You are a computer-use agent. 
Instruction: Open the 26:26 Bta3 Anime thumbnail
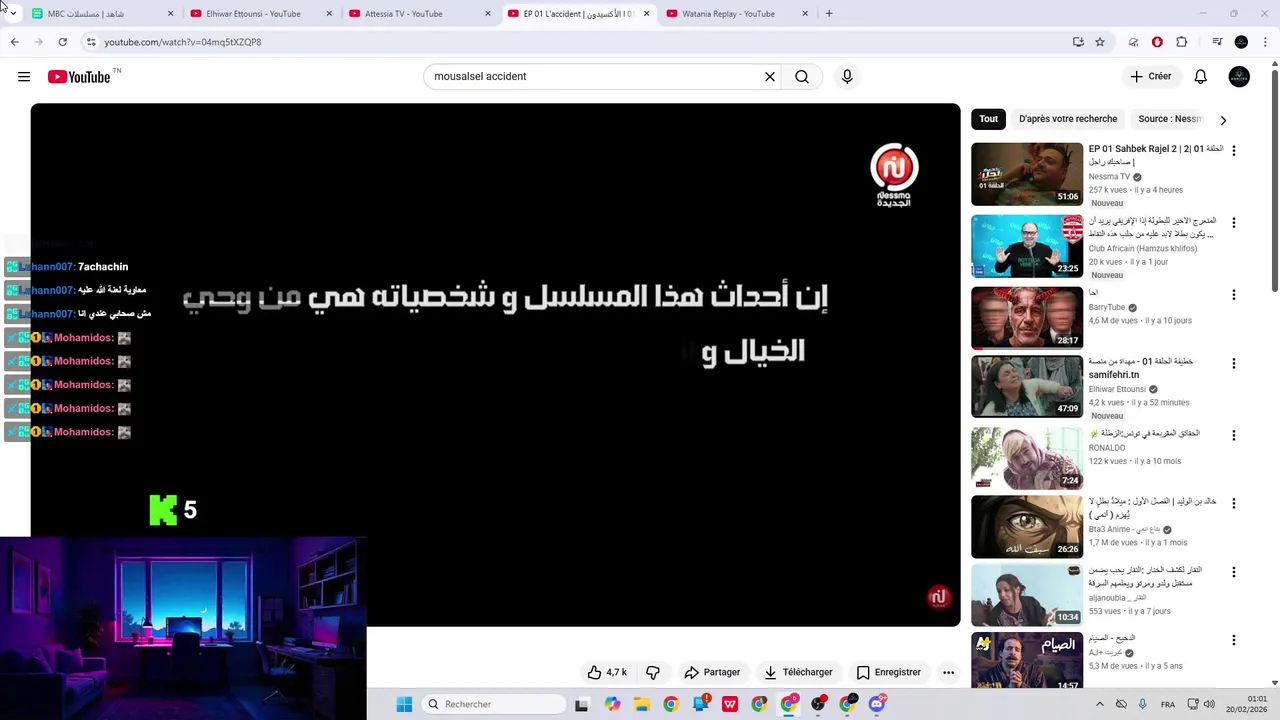1027,526
